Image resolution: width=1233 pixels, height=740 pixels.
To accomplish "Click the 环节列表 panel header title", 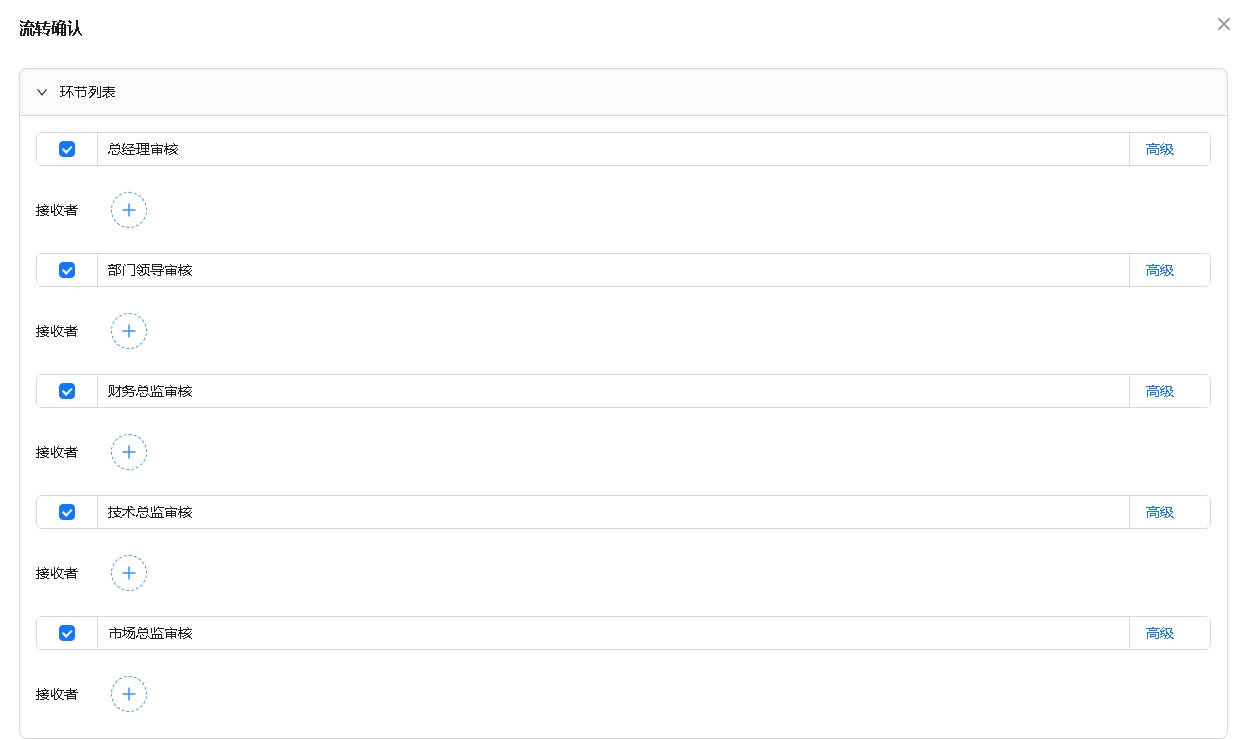I will coord(88,92).
